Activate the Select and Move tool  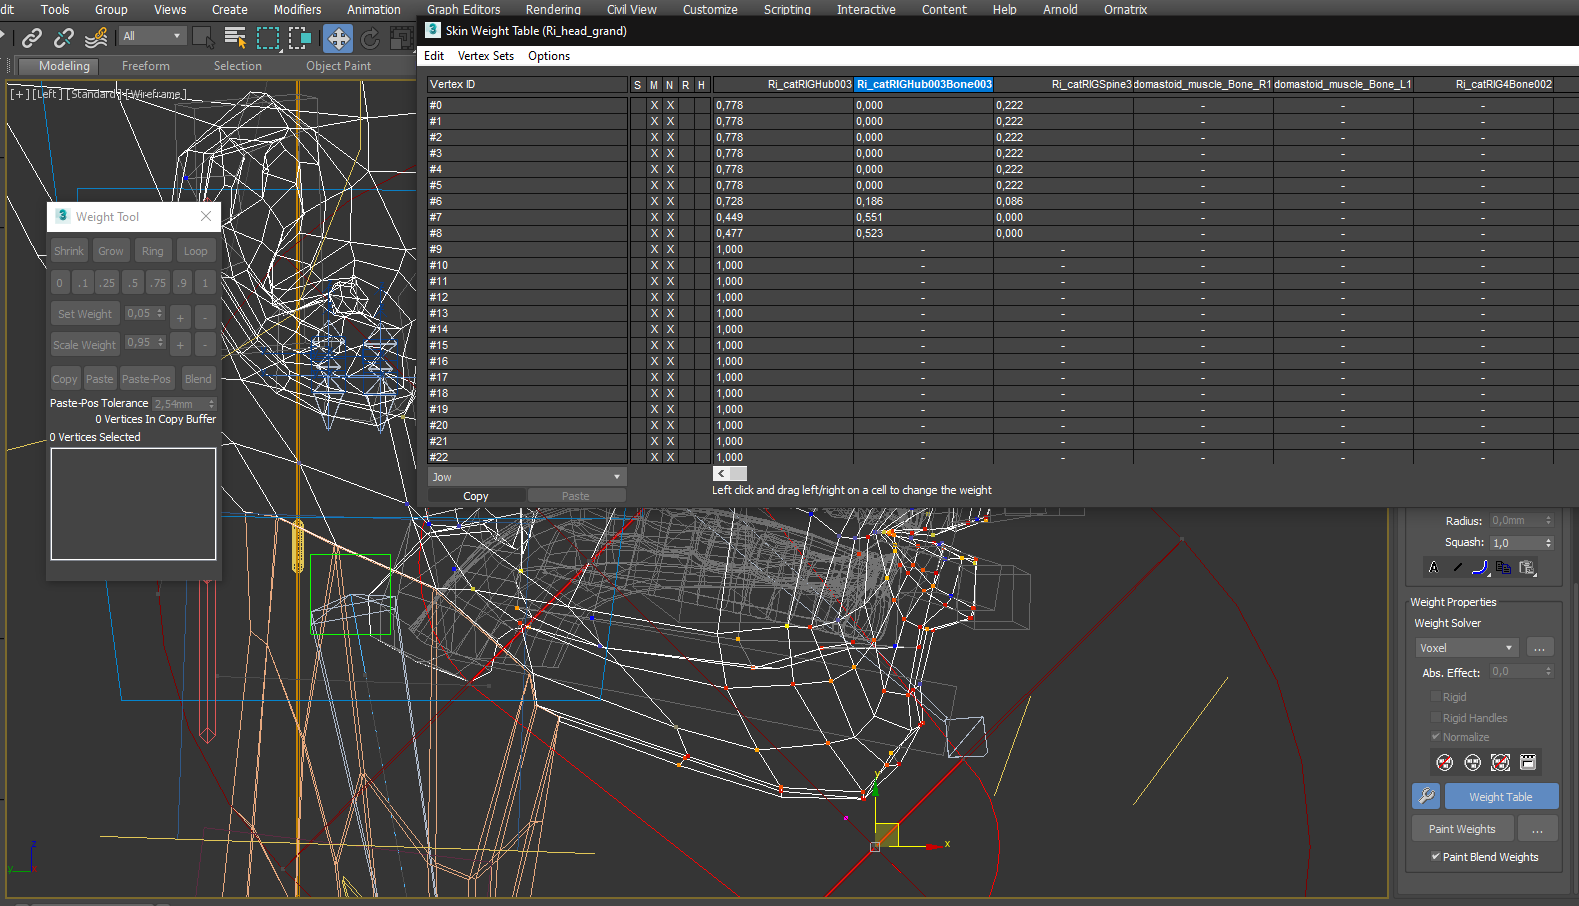(338, 38)
